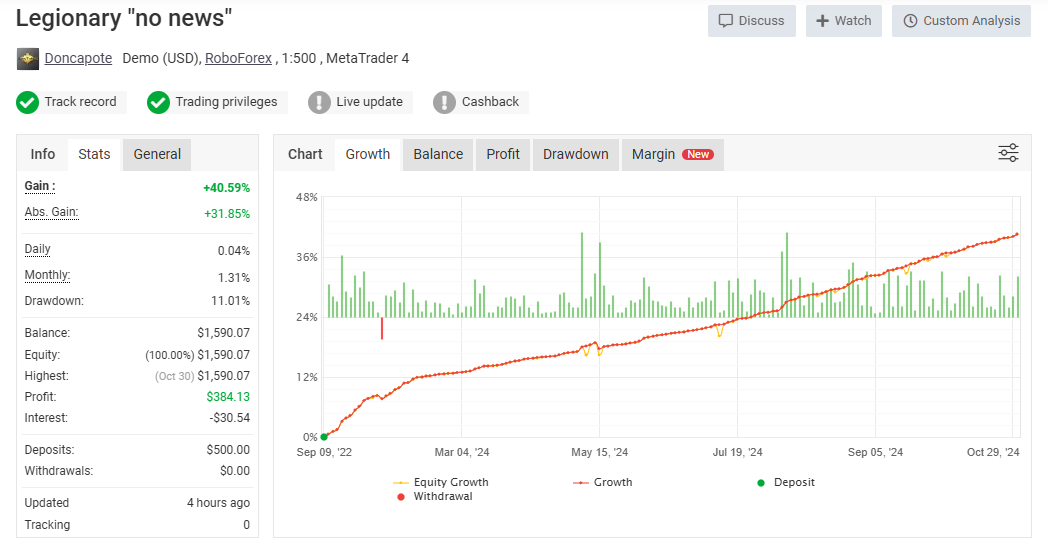Screen dimensions: 1048x549
Task: Switch to the Info tab
Action: pos(43,154)
